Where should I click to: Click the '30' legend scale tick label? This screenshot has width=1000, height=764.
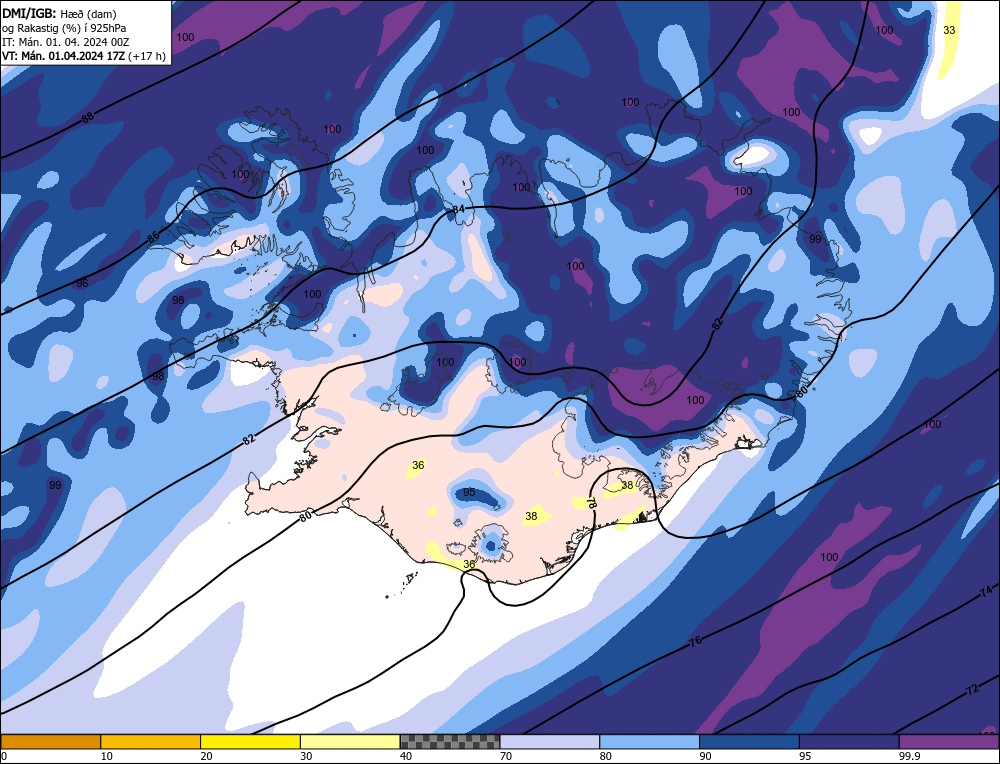coord(306,756)
